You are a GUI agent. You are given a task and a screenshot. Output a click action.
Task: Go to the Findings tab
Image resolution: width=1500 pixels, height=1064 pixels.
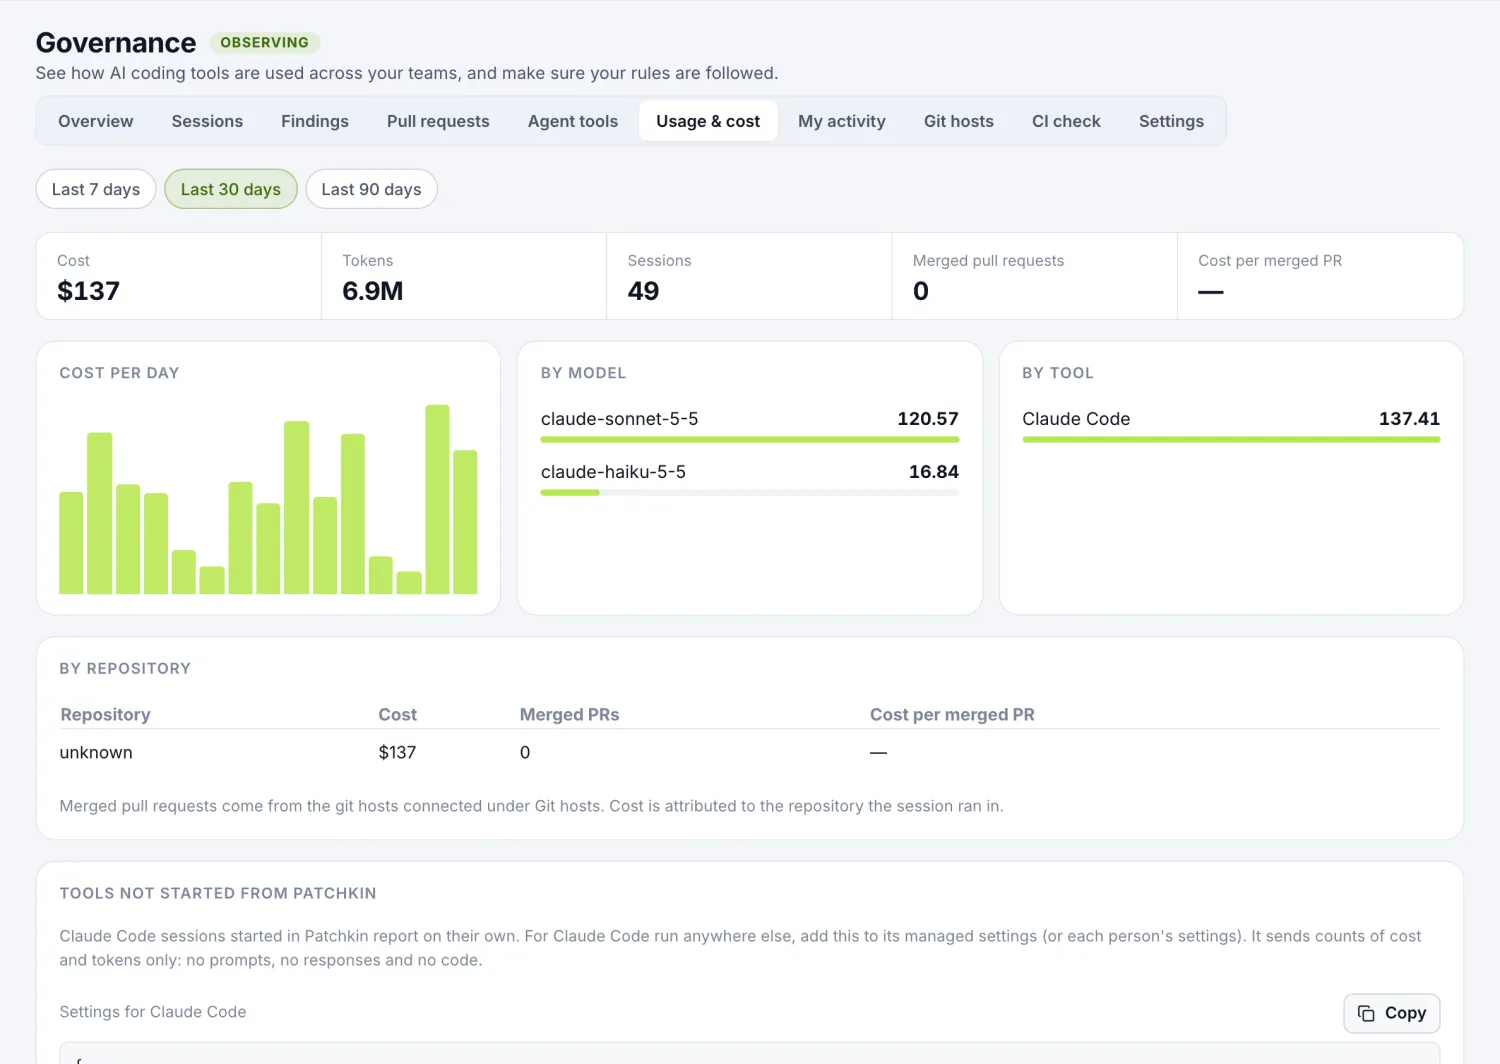click(315, 121)
